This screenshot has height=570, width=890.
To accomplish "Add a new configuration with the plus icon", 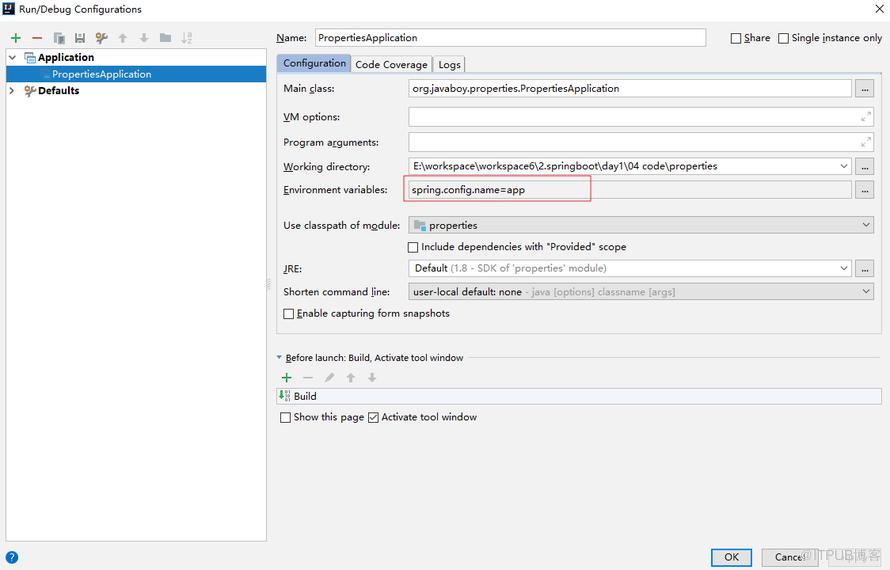I will (16, 38).
